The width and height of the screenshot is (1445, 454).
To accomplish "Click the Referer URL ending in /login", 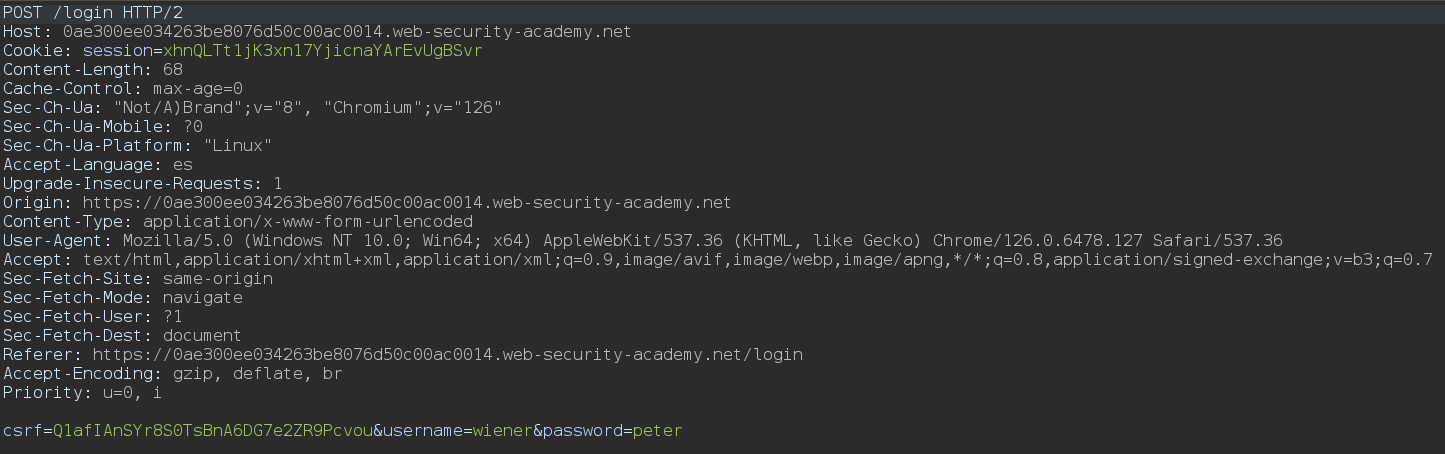I will pyautogui.click(x=447, y=354).
